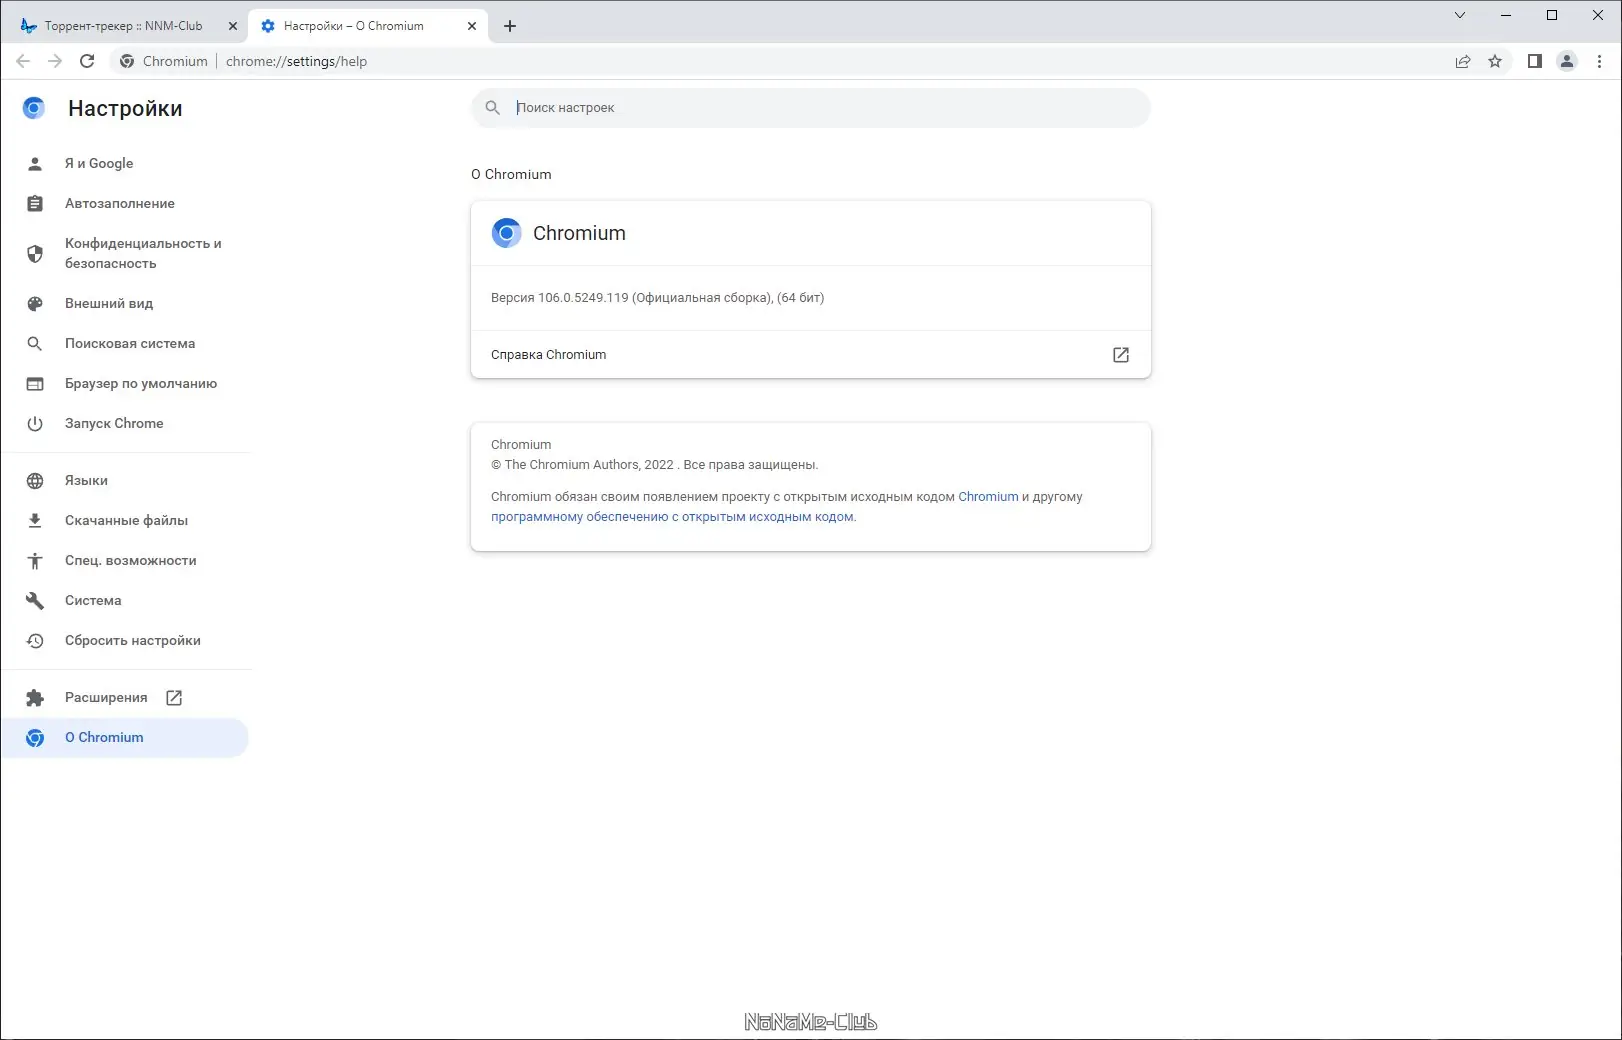Screen dimensions: 1622x1040
Task: Open the open-source software link
Action: pyautogui.click(x=672, y=517)
